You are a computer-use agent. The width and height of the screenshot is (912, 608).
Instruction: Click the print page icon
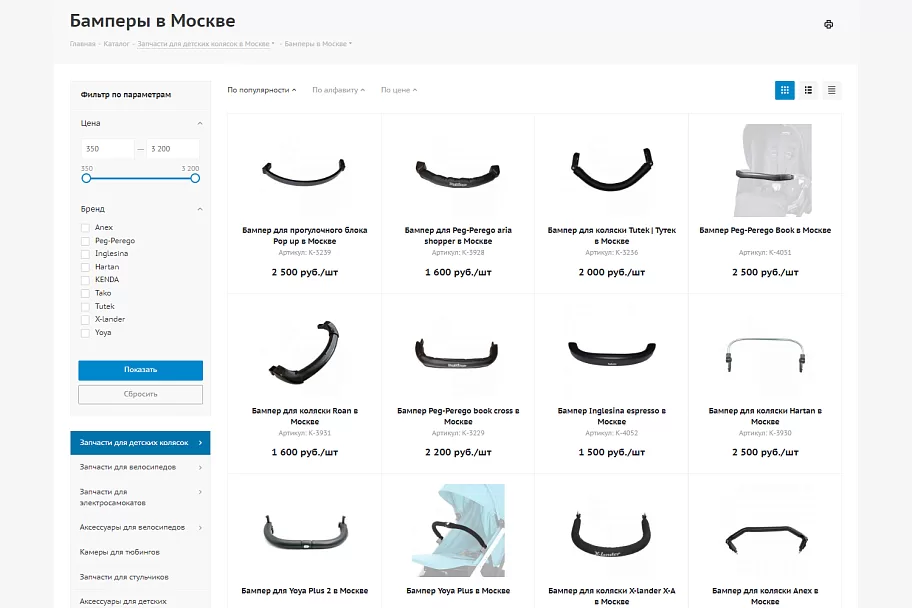click(828, 24)
